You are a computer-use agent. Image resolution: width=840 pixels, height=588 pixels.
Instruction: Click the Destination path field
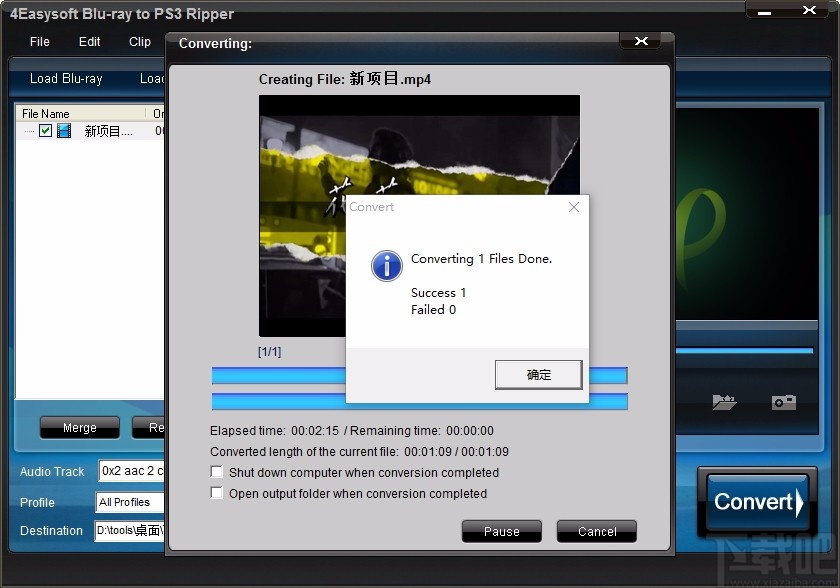coord(130,531)
